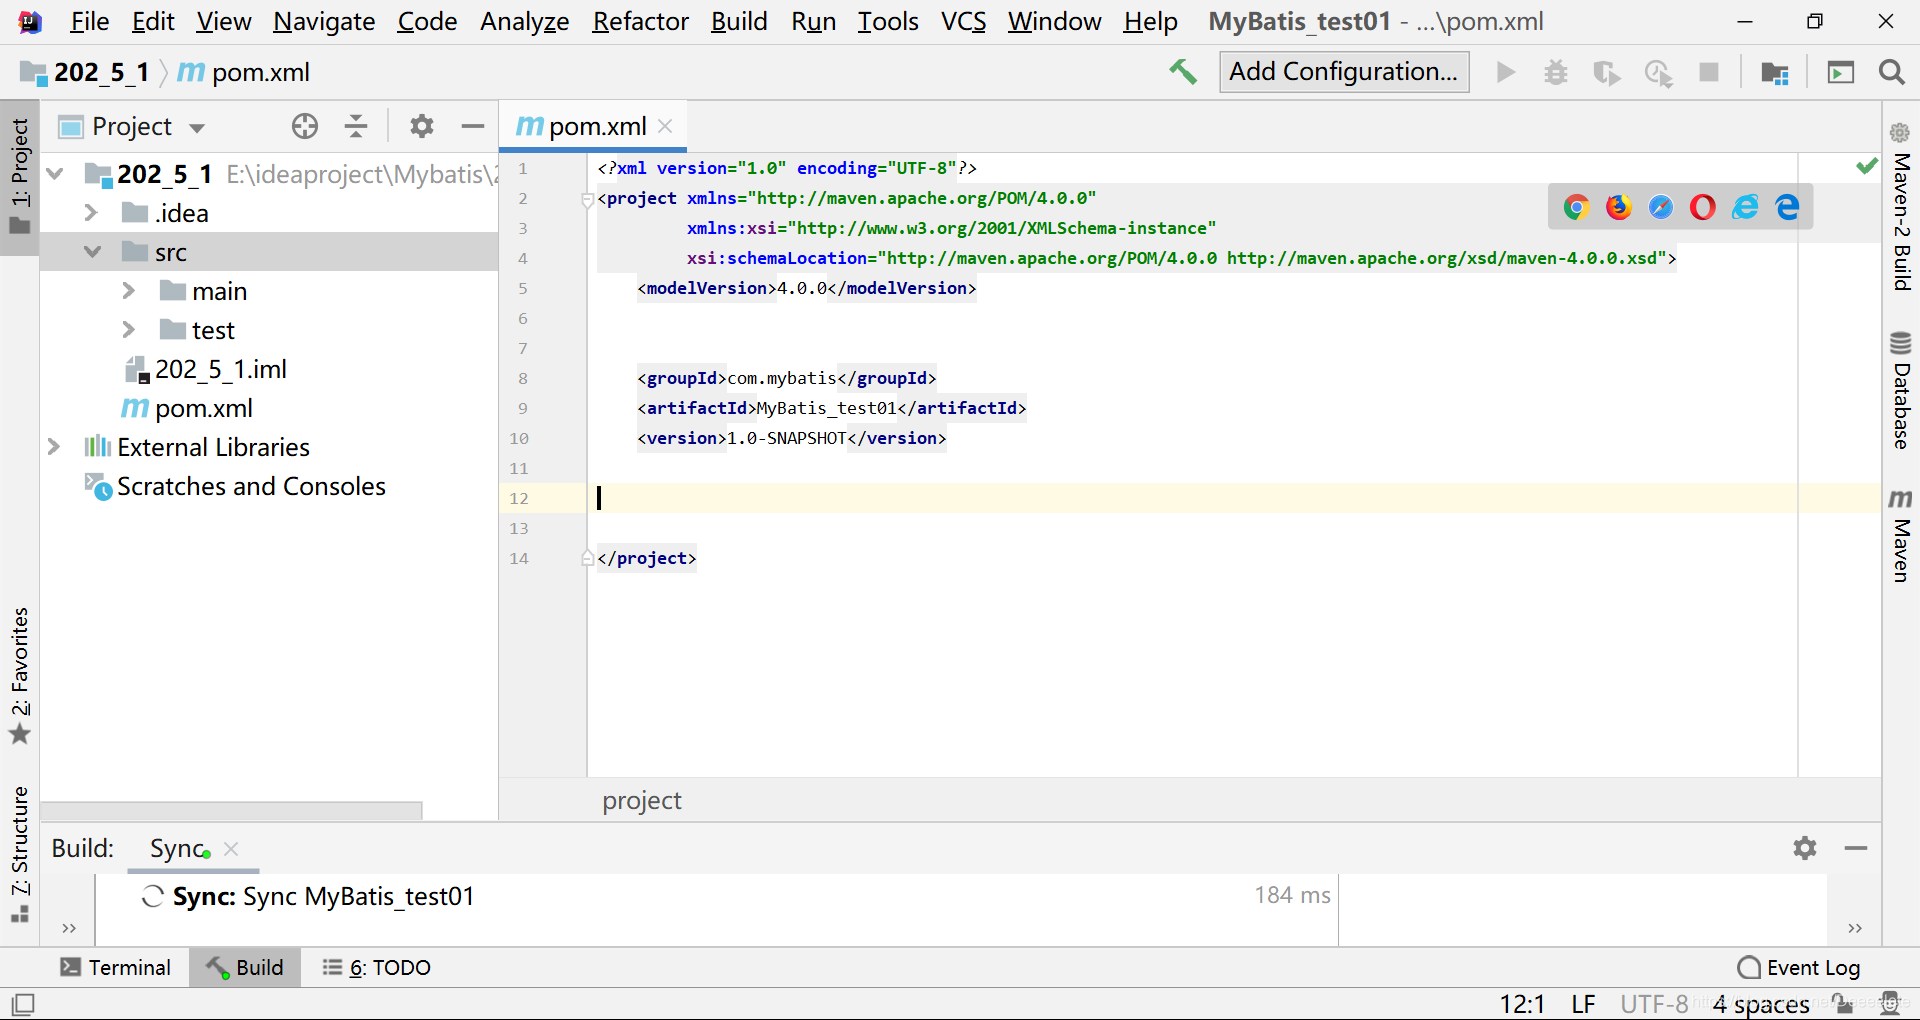Expand the main folder
Screen dimensions: 1920x1020
[x=128, y=291]
